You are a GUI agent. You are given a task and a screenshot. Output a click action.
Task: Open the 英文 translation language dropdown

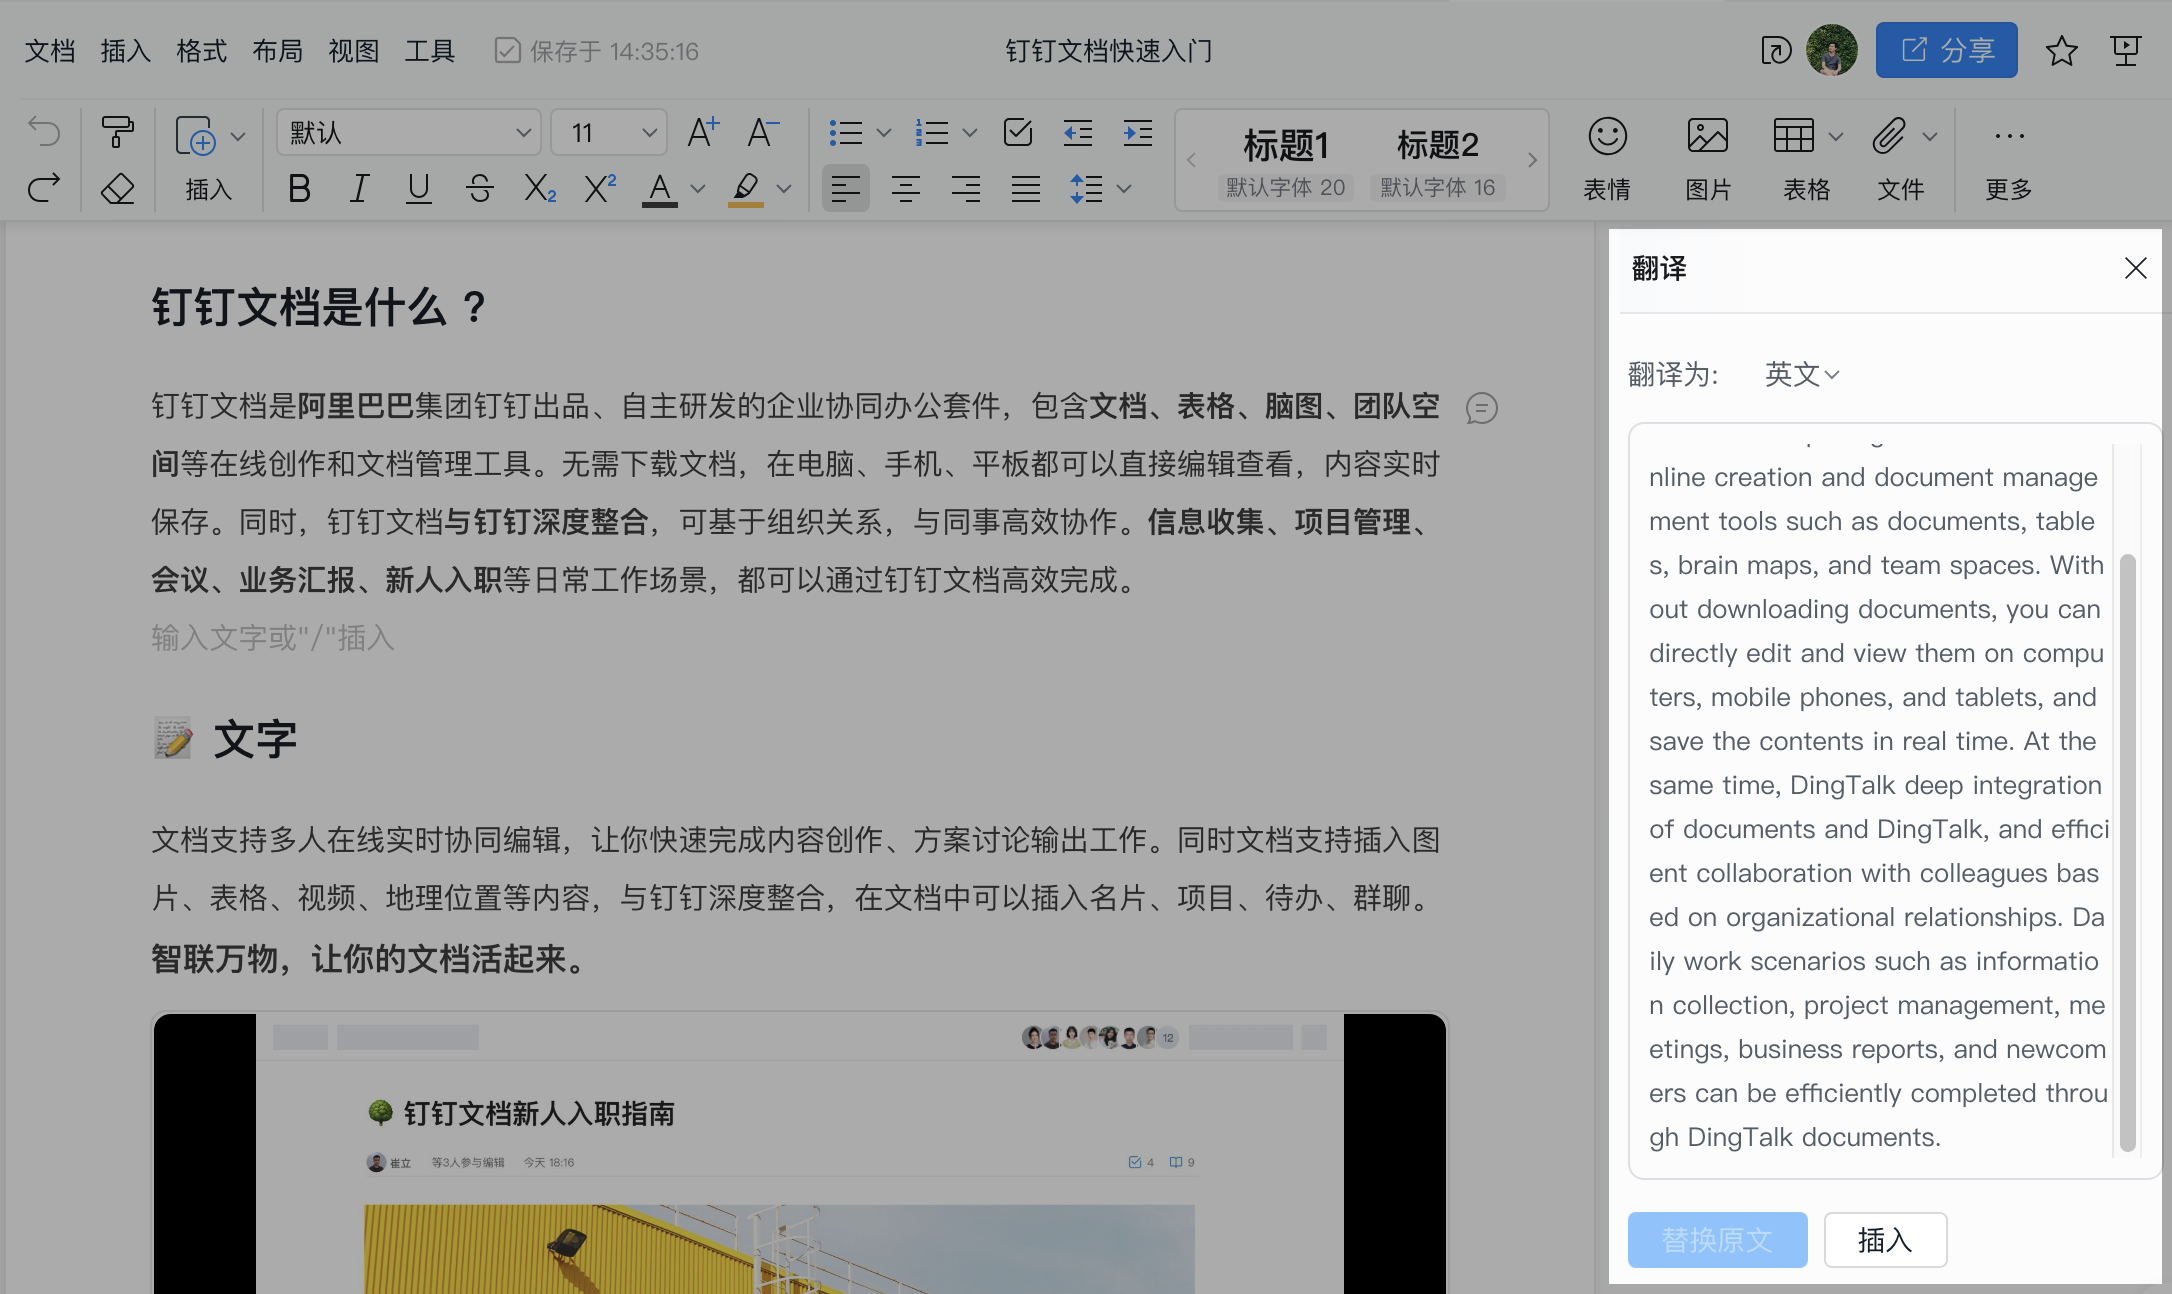pyautogui.click(x=1800, y=374)
